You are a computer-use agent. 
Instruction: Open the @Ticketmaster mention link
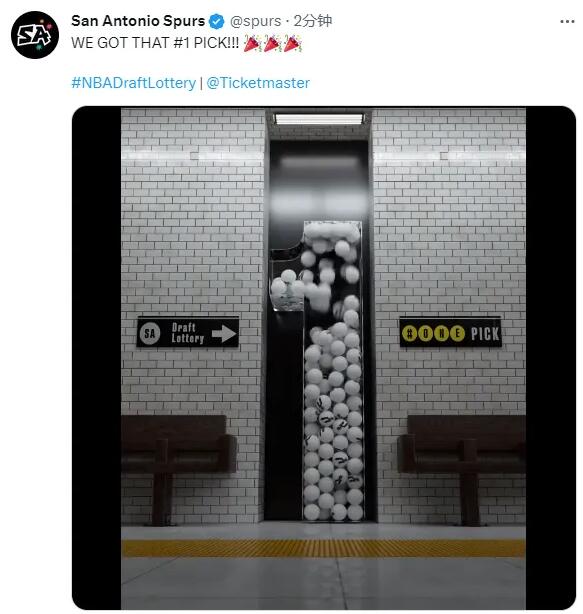258,83
